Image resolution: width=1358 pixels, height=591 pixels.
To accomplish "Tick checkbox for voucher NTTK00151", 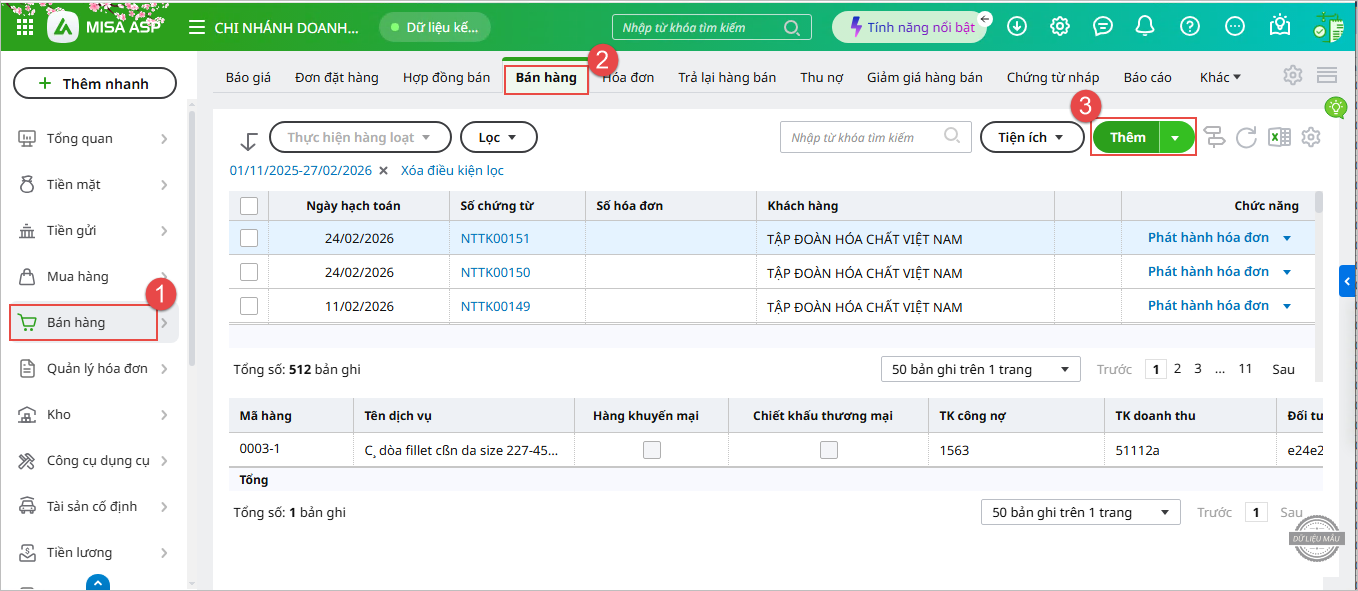I will pyautogui.click(x=249, y=238).
